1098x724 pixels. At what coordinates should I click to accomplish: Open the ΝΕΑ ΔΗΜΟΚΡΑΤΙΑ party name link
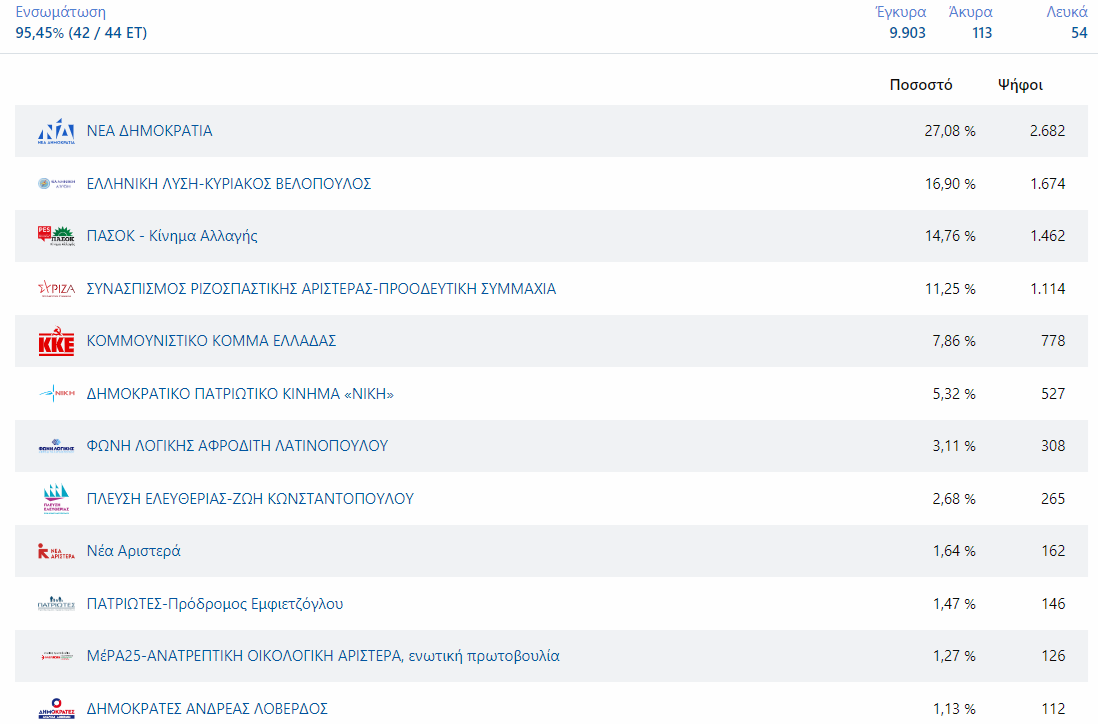149,131
